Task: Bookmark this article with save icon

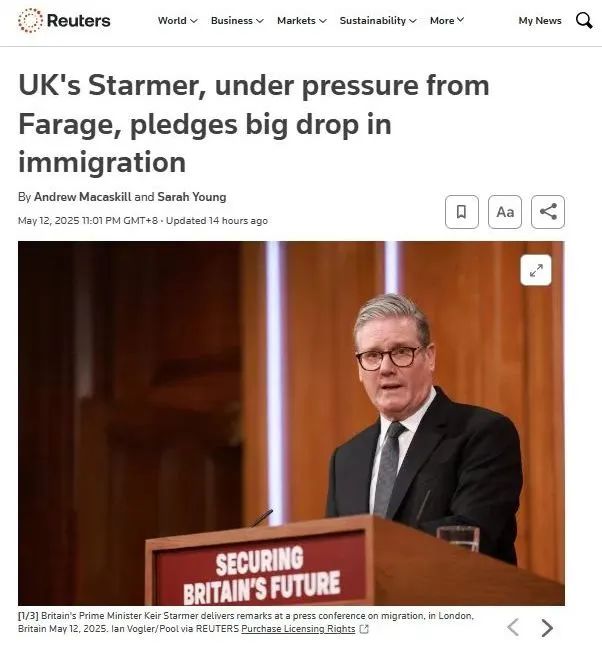Action: 461,212
